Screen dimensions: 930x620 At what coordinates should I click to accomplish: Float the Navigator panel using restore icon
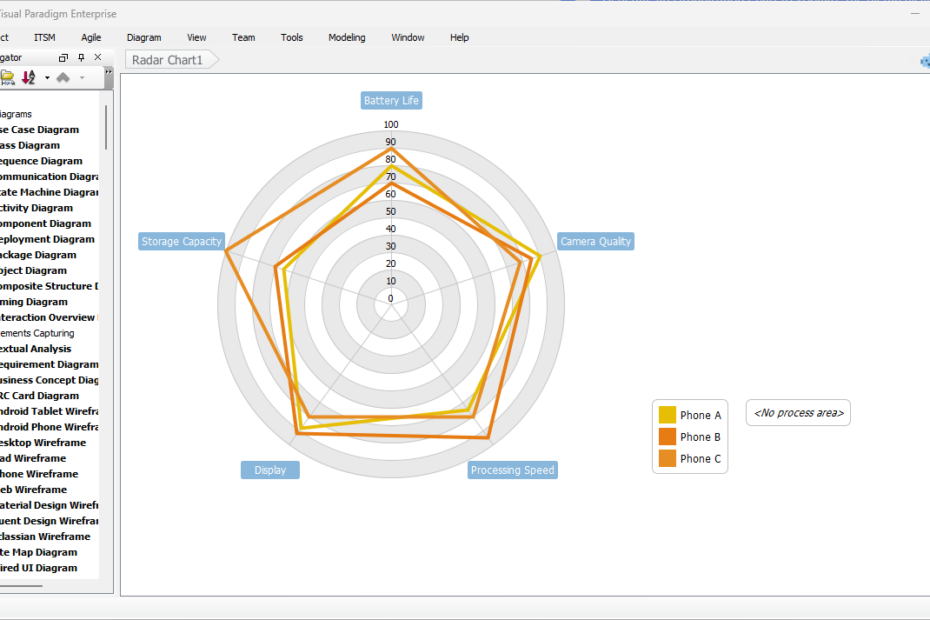click(63, 57)
